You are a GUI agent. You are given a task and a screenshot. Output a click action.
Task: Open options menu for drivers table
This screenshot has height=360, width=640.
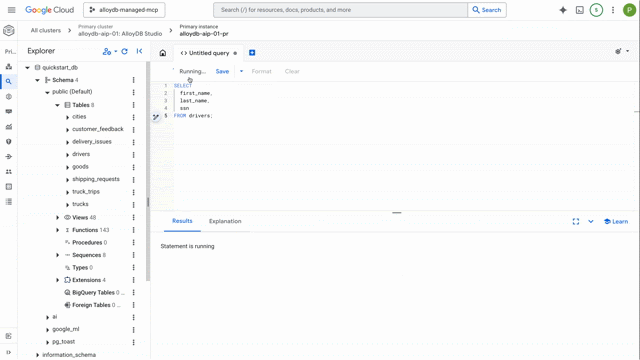coord(133,155)
